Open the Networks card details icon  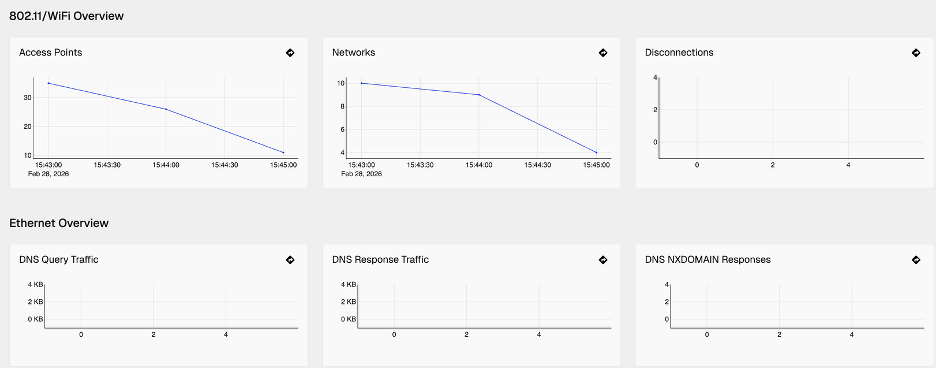(603, 53)
